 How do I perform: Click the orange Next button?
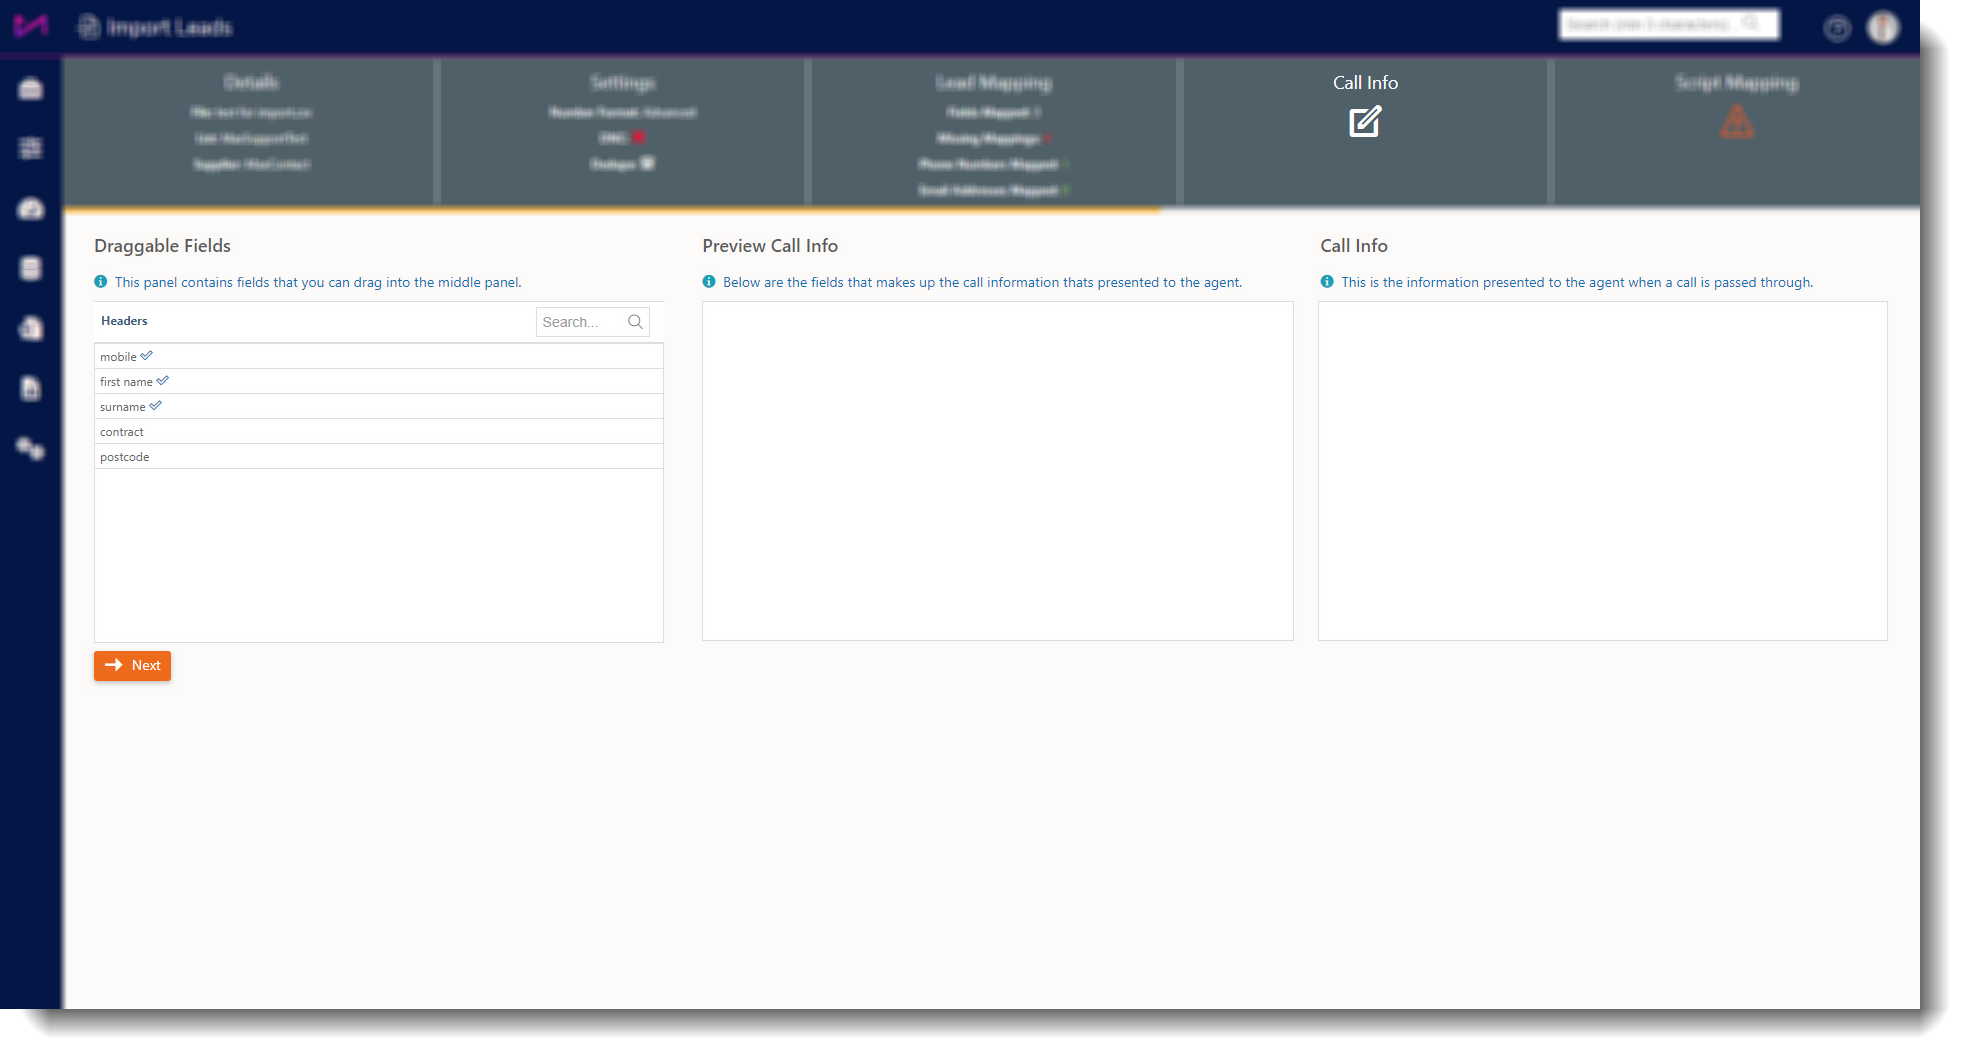[132, 666]
